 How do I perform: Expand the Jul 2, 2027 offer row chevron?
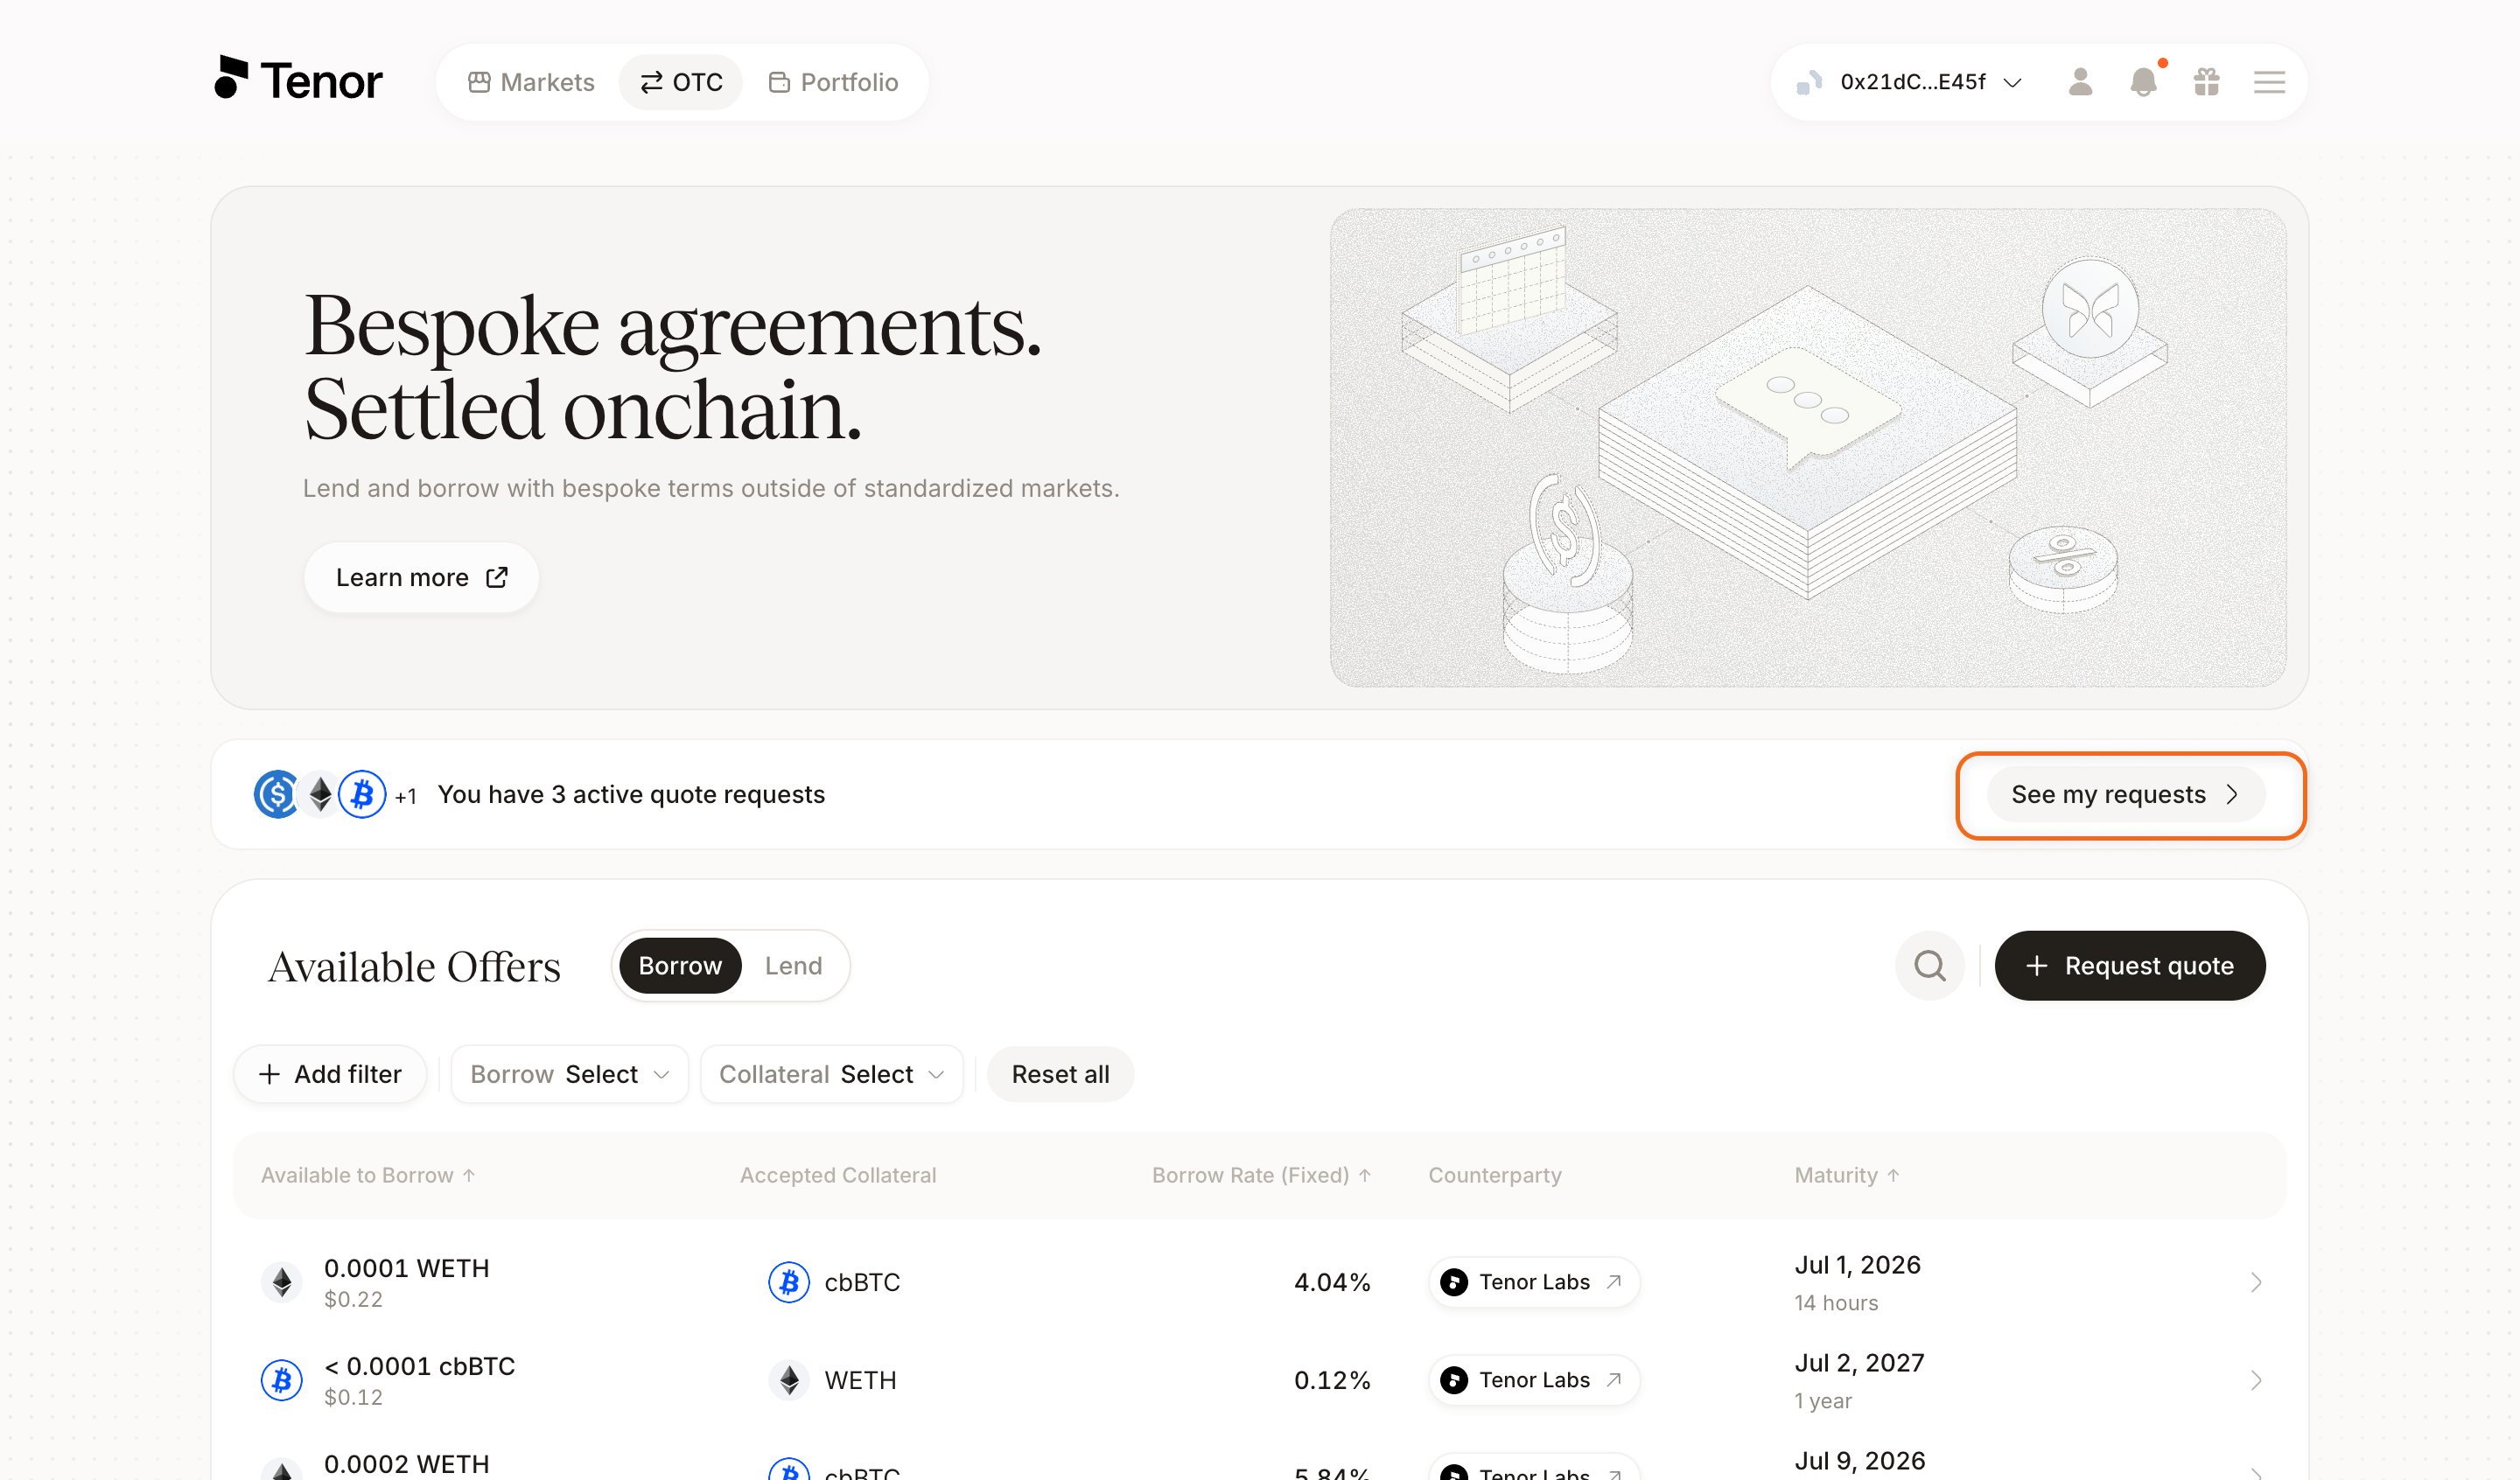(x=2256, y=1380)
